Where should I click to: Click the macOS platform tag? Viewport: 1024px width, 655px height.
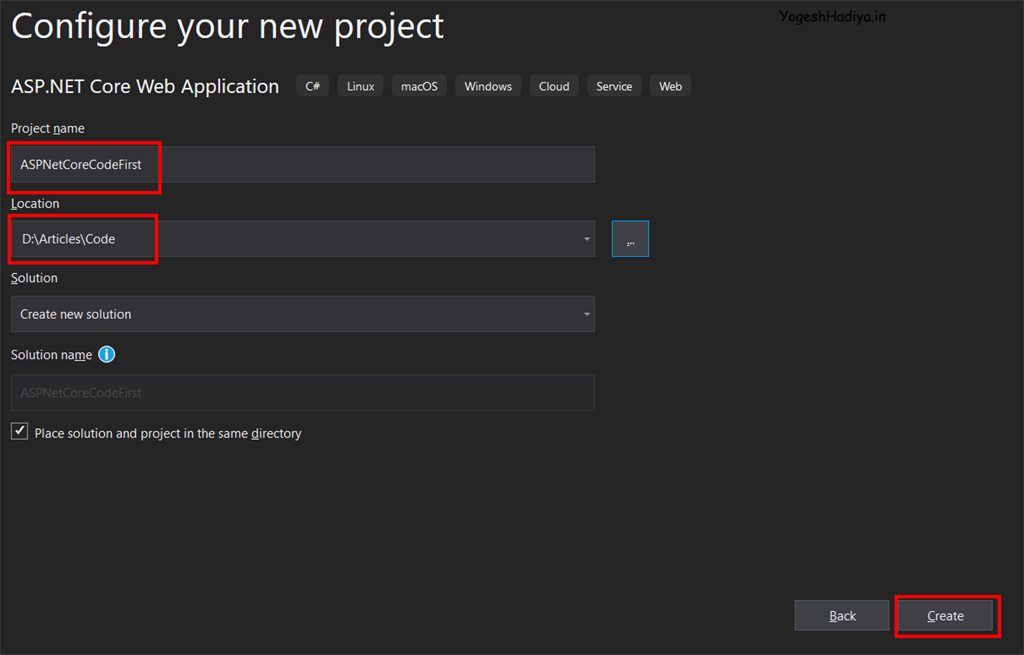coord(419,86)
